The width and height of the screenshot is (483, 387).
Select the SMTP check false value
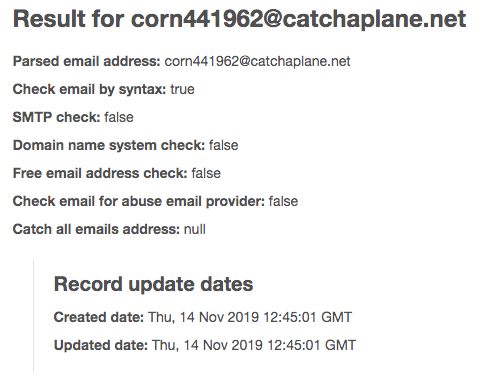click(x=119, y=117)
